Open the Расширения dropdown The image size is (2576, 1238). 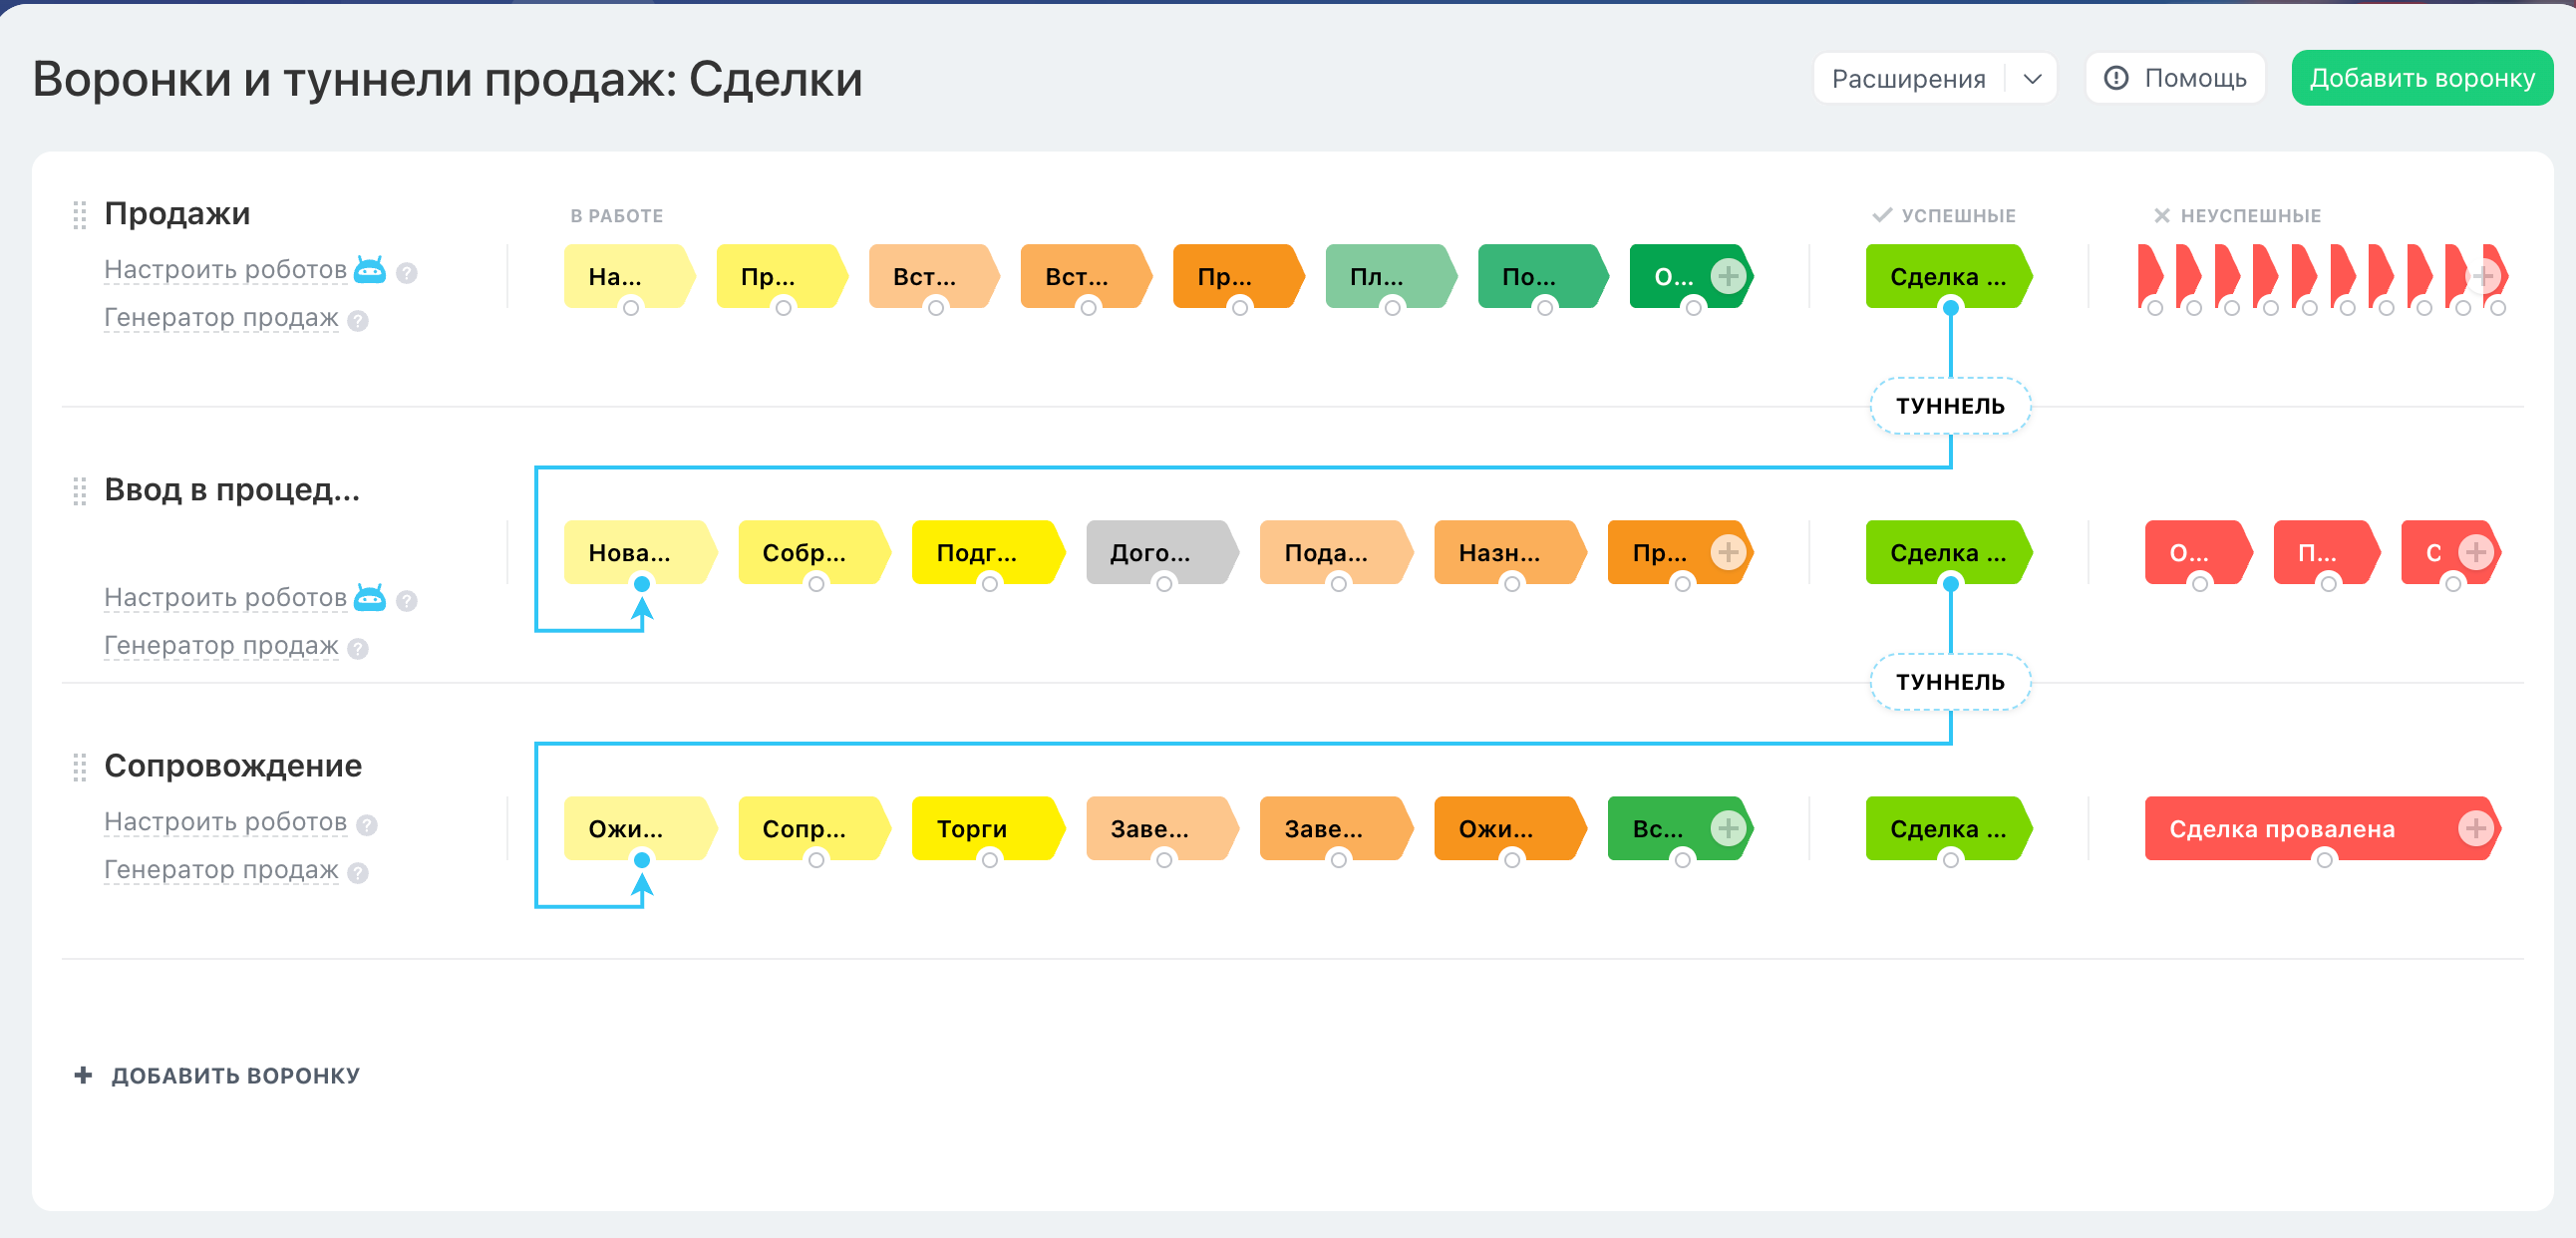pos(1908,78)
